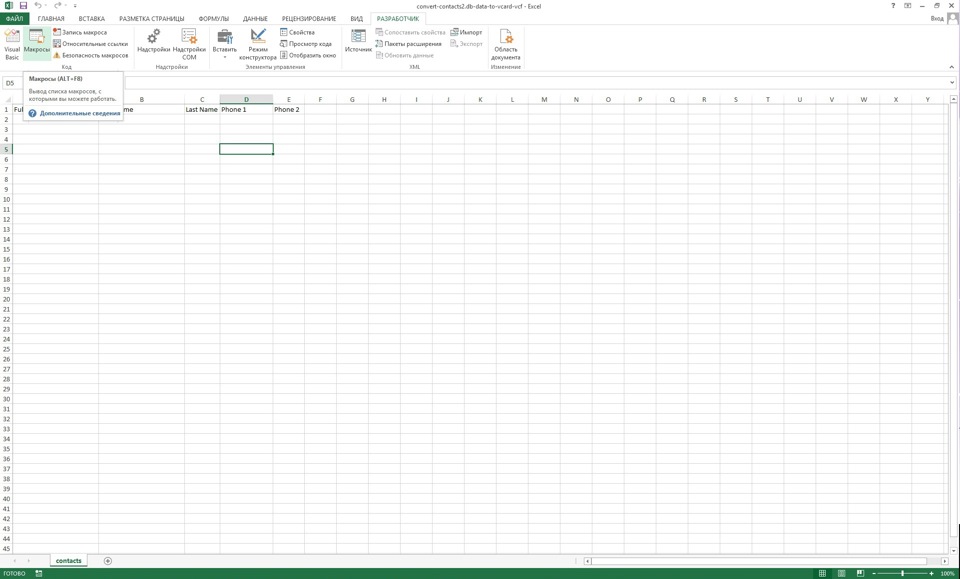This screenshot has height=579, width=960.
Task: Click Пакеты расширения
Action: click(408, 44)
